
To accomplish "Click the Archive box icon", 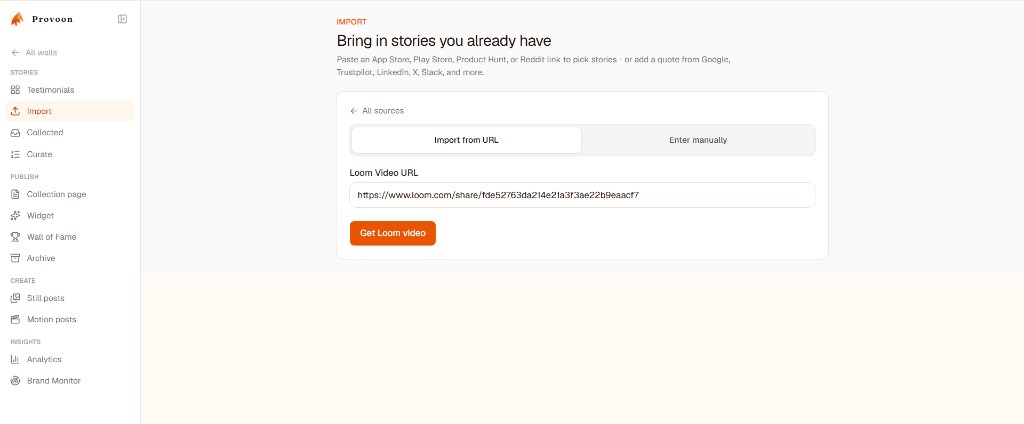I will [x=16, y=258].
